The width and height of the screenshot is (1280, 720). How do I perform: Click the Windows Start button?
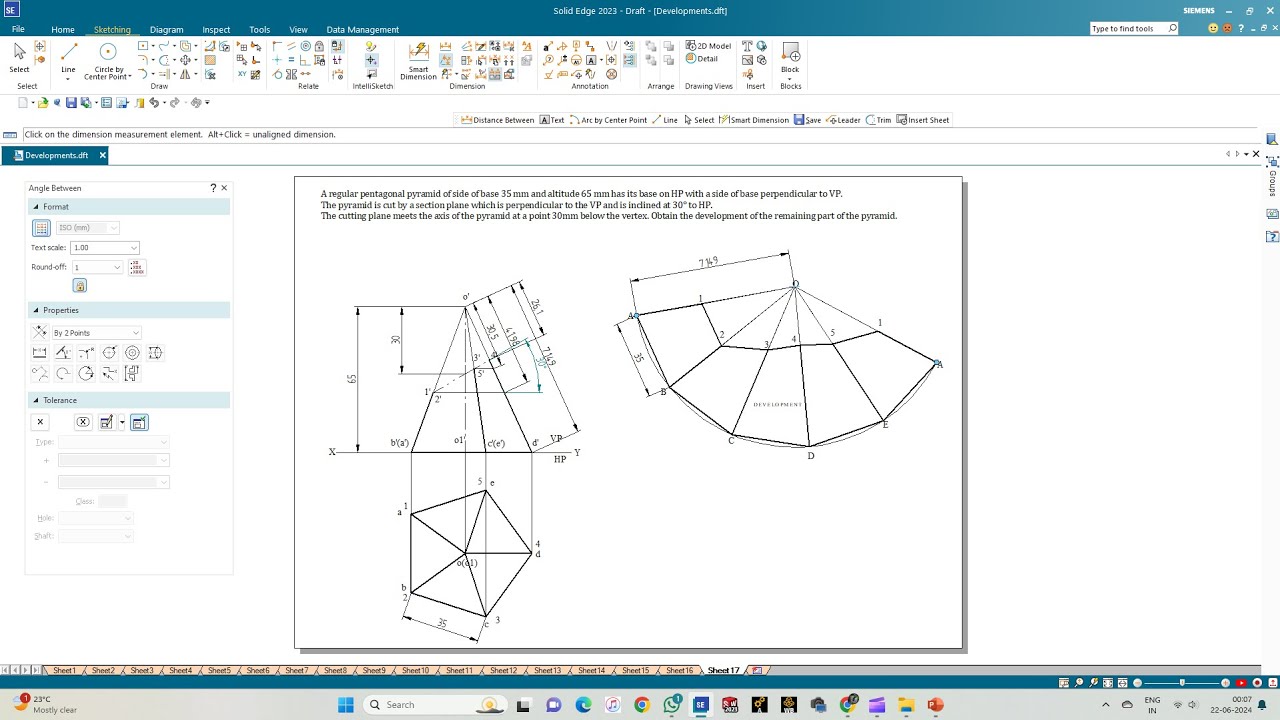tap(346, 705)
